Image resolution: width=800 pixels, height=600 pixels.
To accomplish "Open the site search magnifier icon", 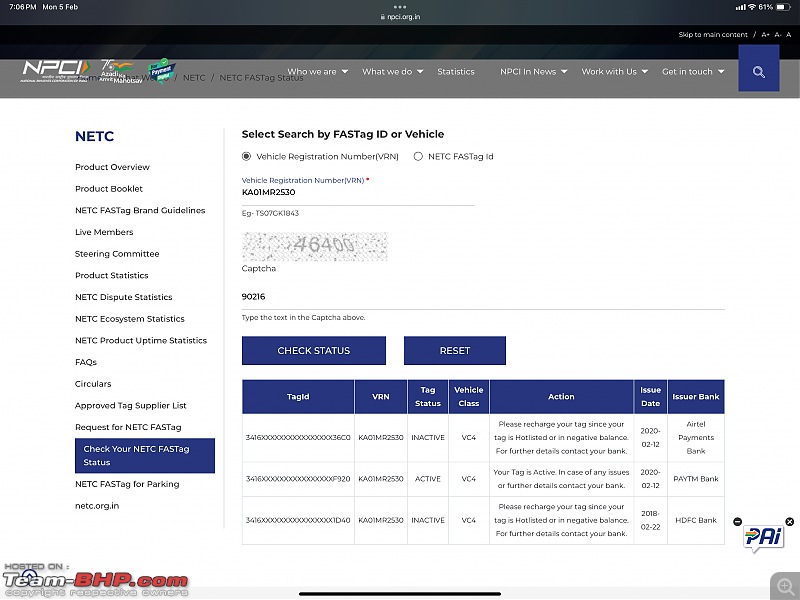I will [x=759, y=72].
